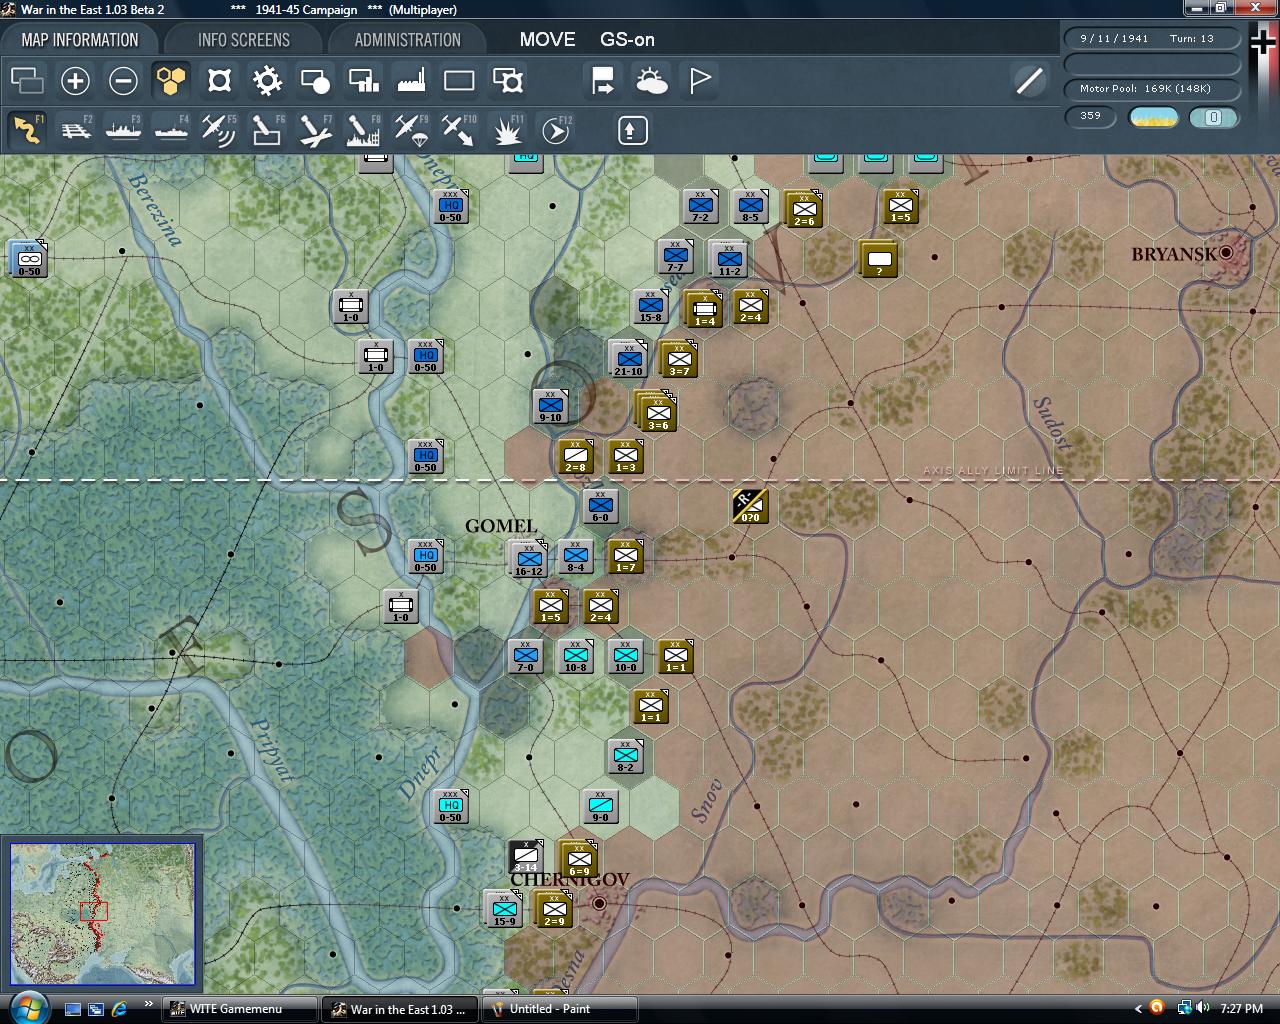
Task: Select the 15-9 unit near Chernigov
Action: pyautogui.click(x=504, y=909)
